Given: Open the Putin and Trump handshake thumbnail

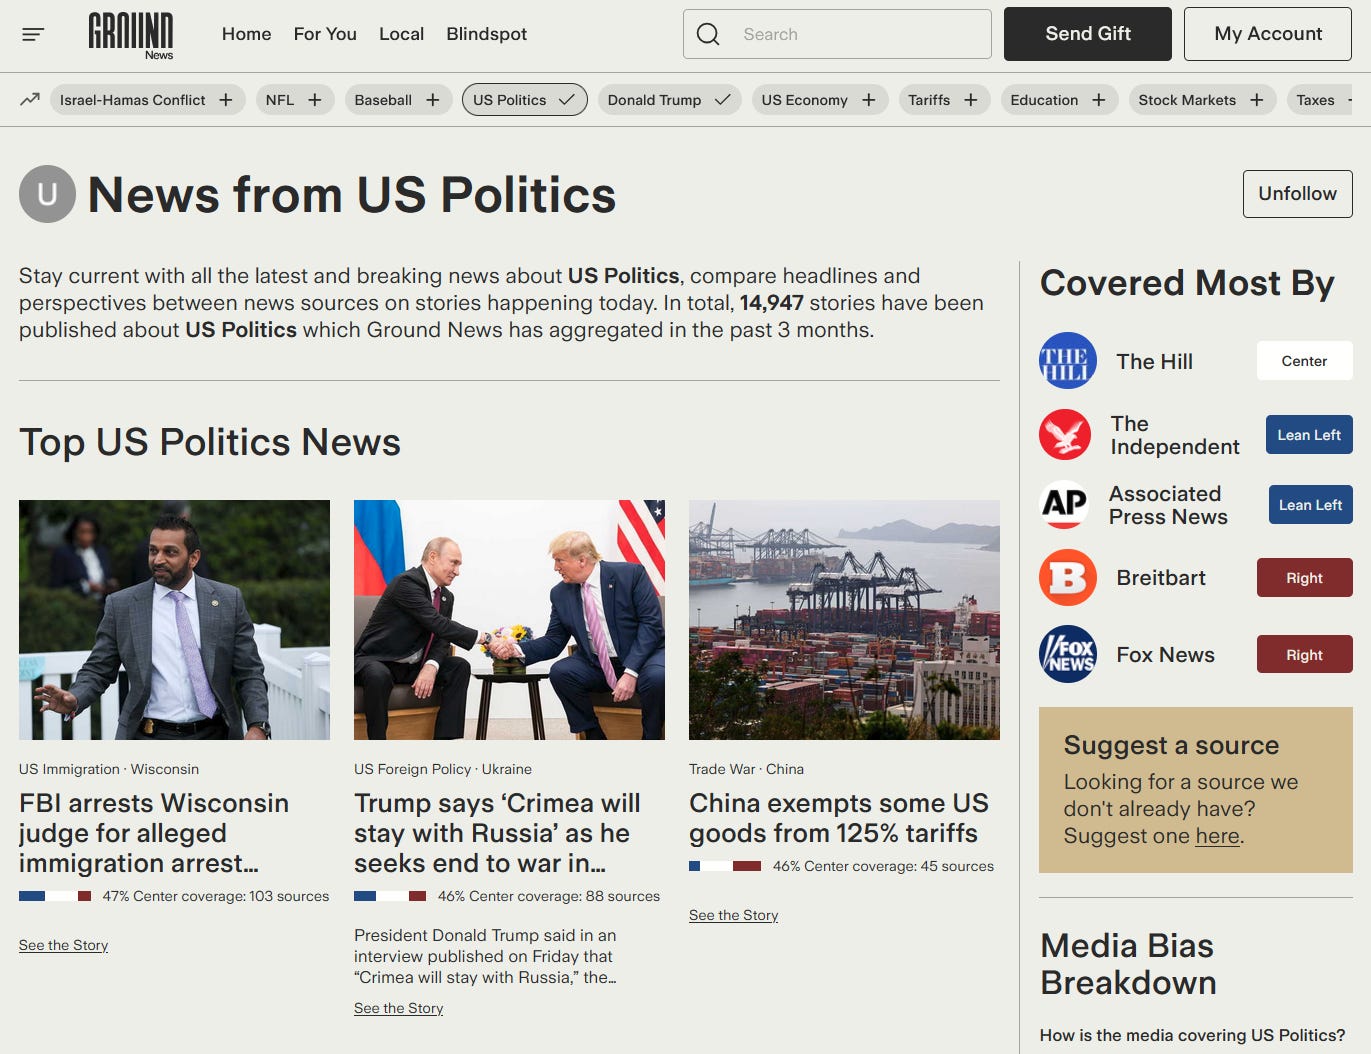Looking at the screenshot, I should click(509, 620).
